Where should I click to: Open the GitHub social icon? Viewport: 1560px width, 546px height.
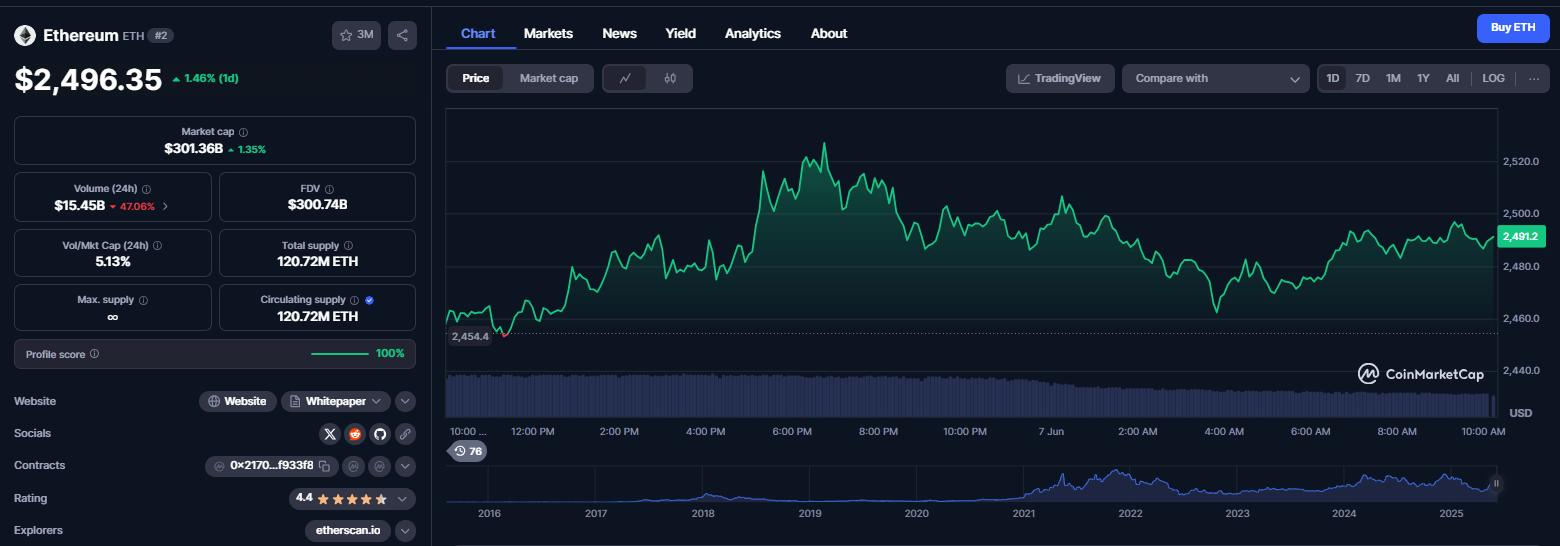click(380, 434)
